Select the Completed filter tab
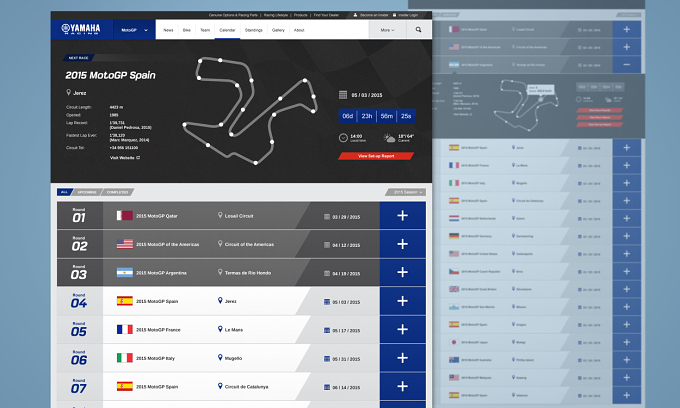680x408 pixels. click(x=118, y=192)
